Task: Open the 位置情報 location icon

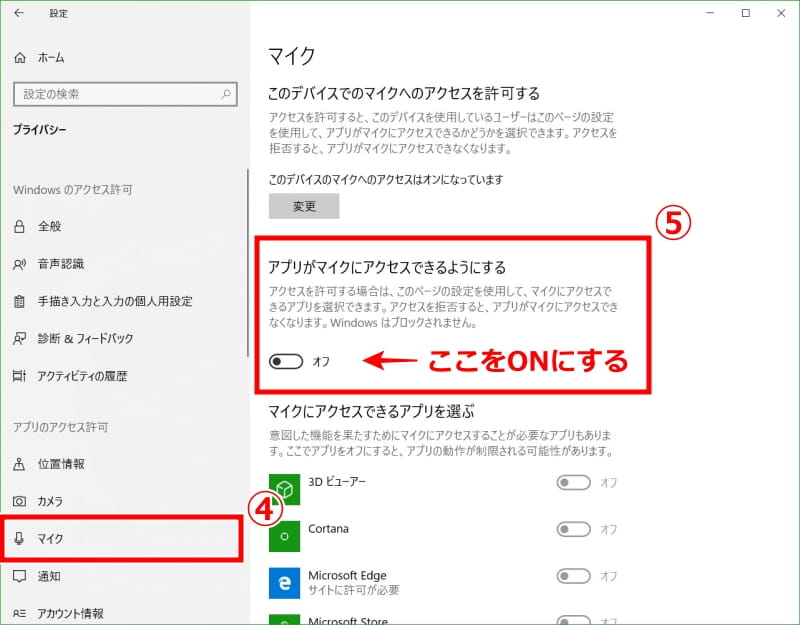Action: 19,464
